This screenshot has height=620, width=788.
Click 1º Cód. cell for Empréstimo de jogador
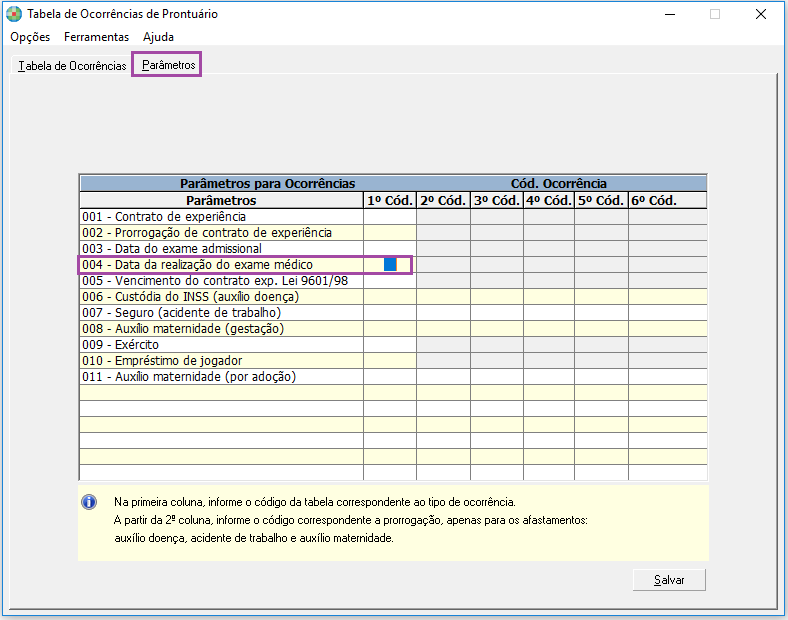click(x=390, y=361)
